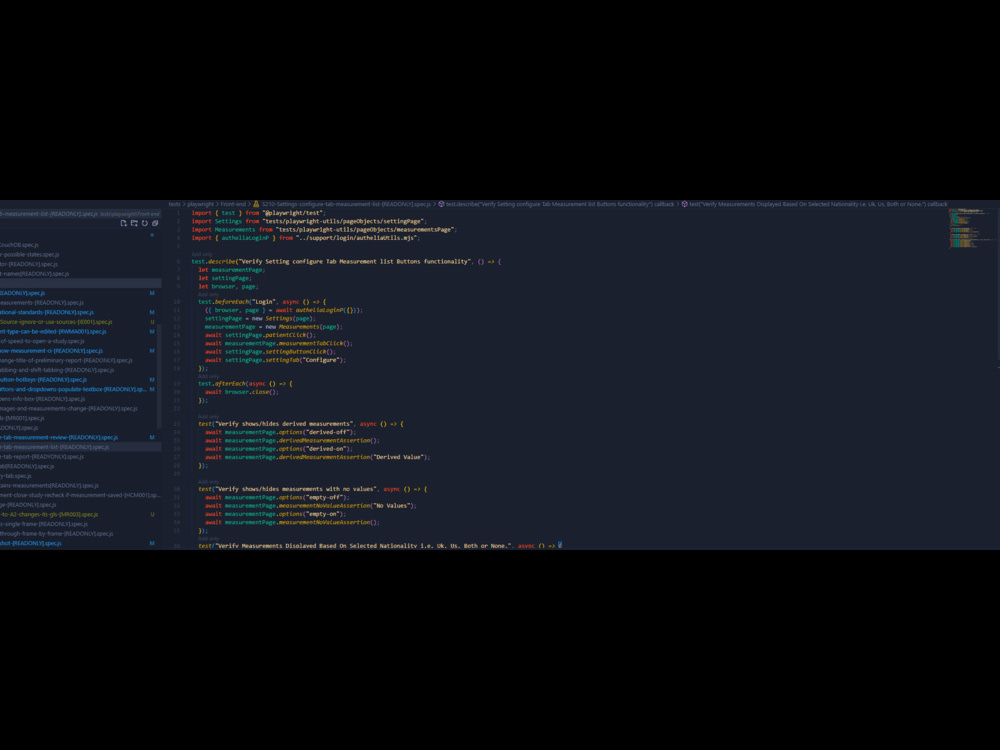Open the measurement-list open-editor entry above toolbar
Screen dimensions: 1000x750
pyautogui.click(x=80, y=214)
